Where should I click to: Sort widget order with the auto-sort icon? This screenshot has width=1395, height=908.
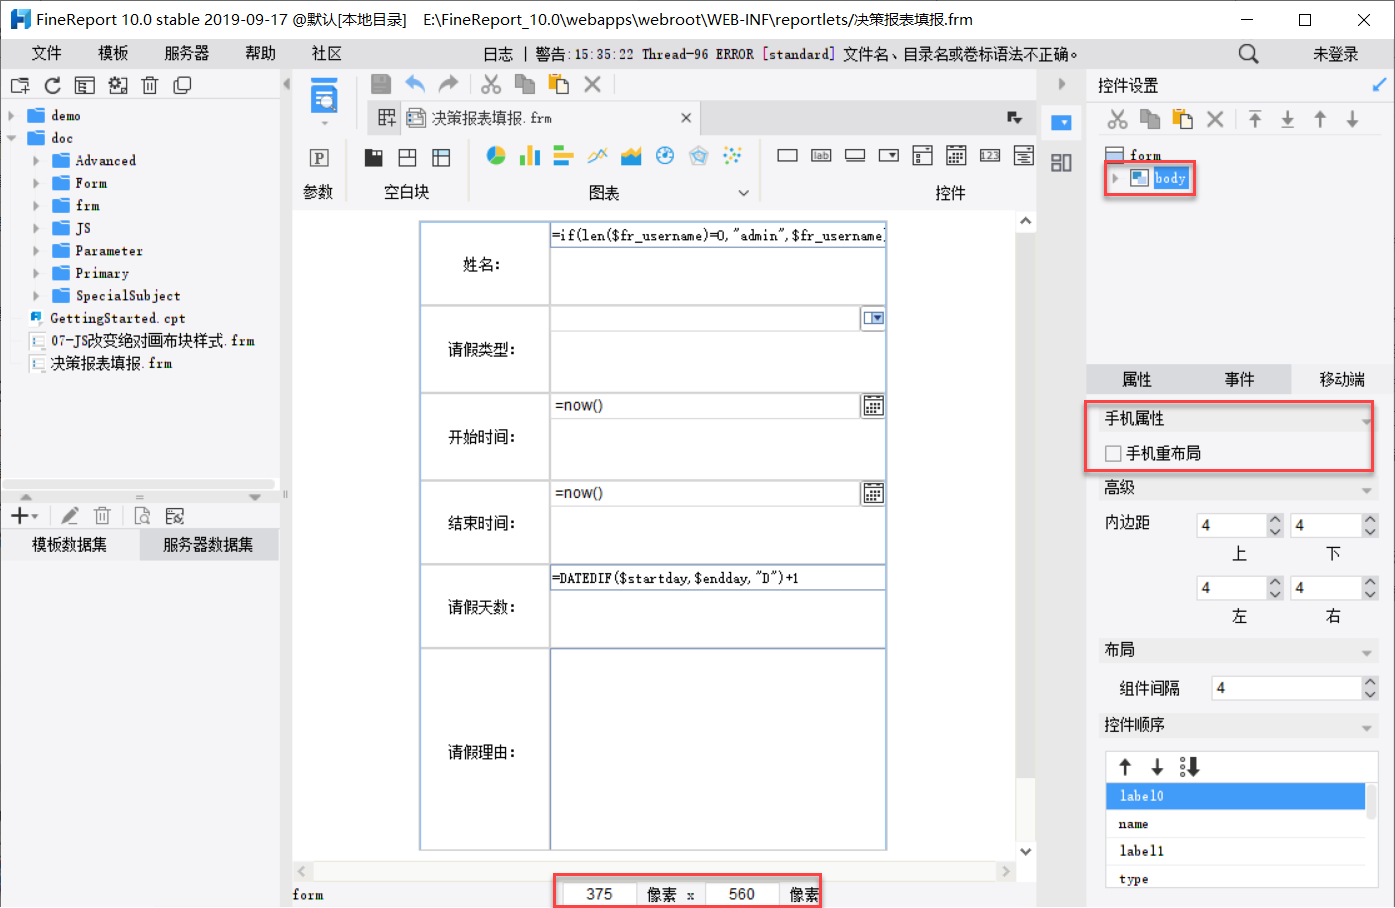(x=1189, y=767)
